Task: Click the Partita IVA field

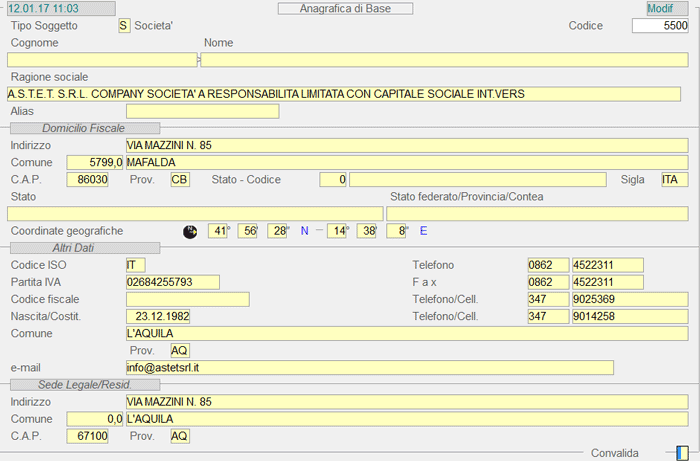Action: click(172, 282)
